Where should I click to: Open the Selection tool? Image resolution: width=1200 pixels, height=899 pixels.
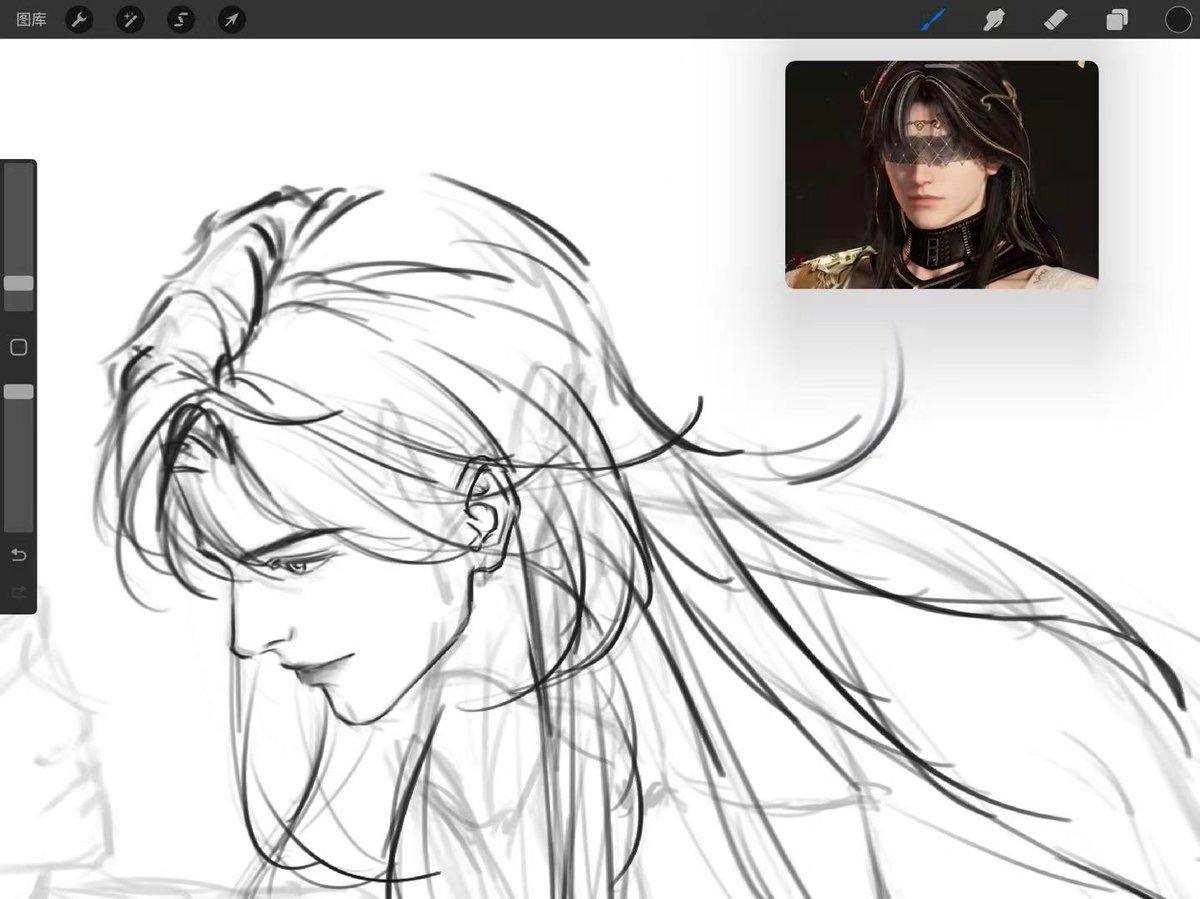181,19
